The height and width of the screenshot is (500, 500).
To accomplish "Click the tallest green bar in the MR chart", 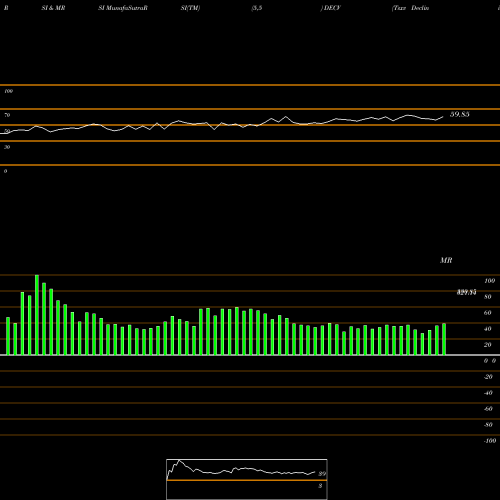I will 37,315.
